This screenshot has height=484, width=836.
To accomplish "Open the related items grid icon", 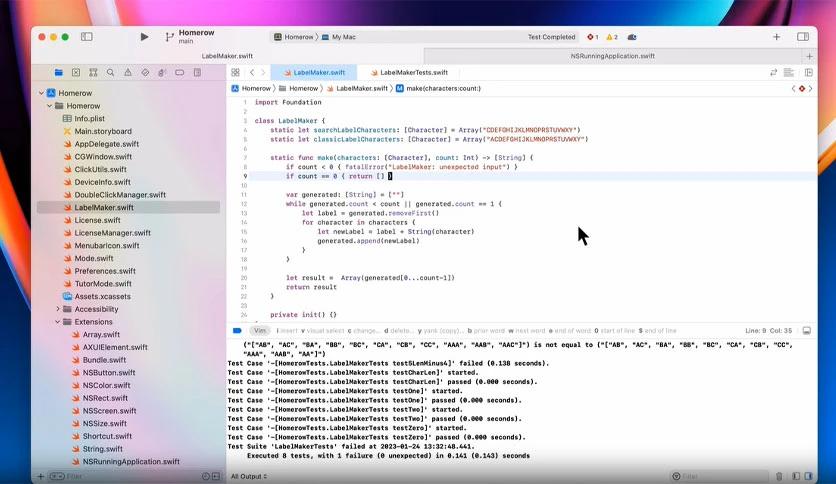I will pyautogui.click(x=235, y=73).
